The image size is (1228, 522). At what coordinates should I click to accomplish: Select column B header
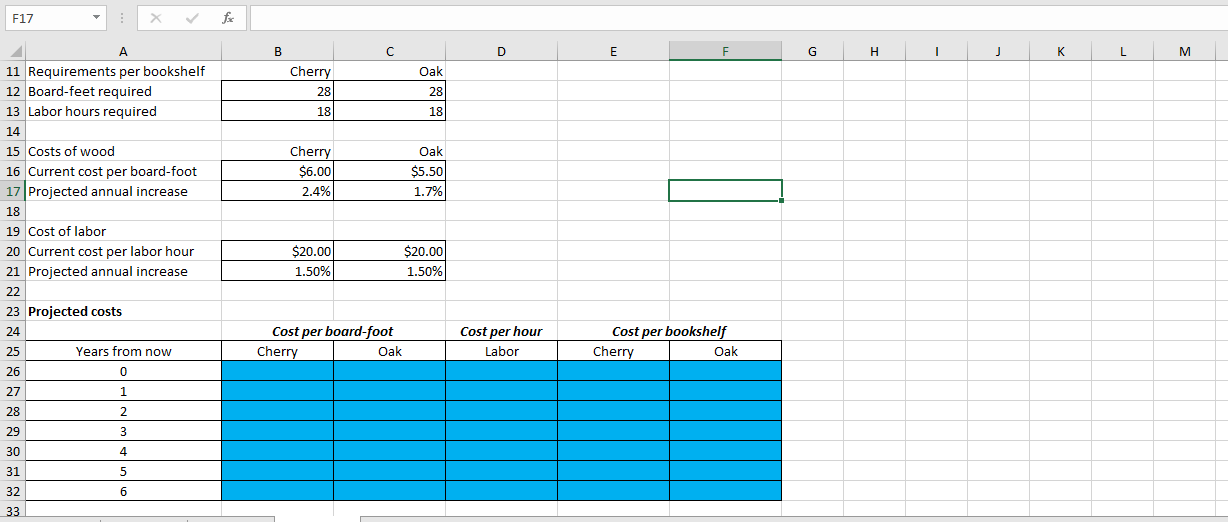click(277, 52)
